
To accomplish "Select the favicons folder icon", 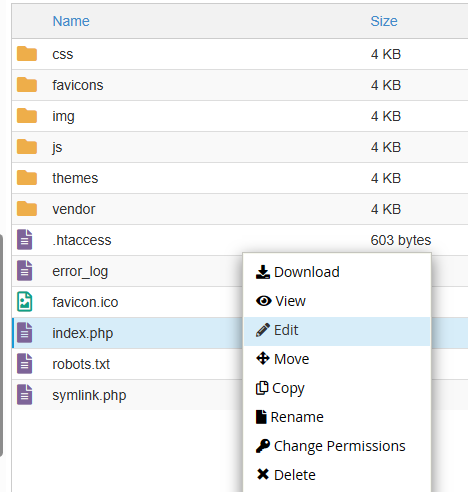I will 27,85.
